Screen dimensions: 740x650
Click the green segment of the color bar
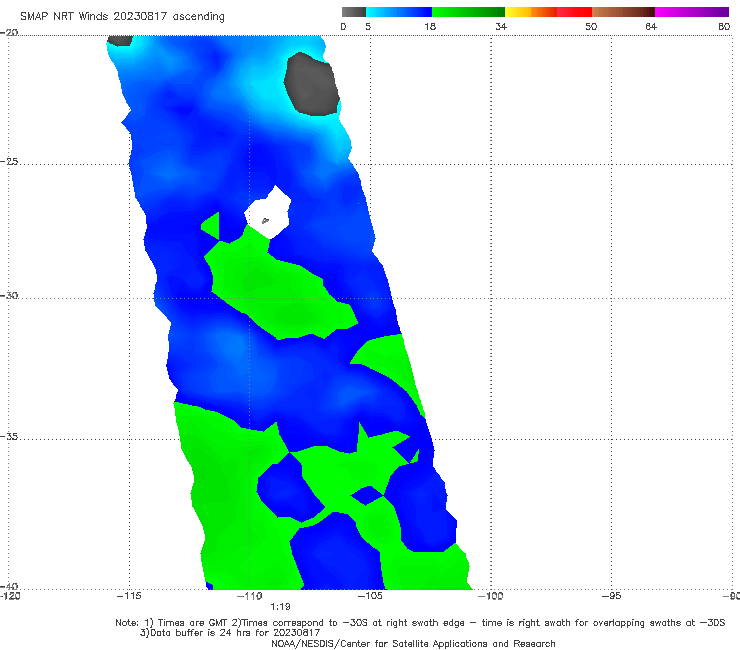(x=468, y=12)
